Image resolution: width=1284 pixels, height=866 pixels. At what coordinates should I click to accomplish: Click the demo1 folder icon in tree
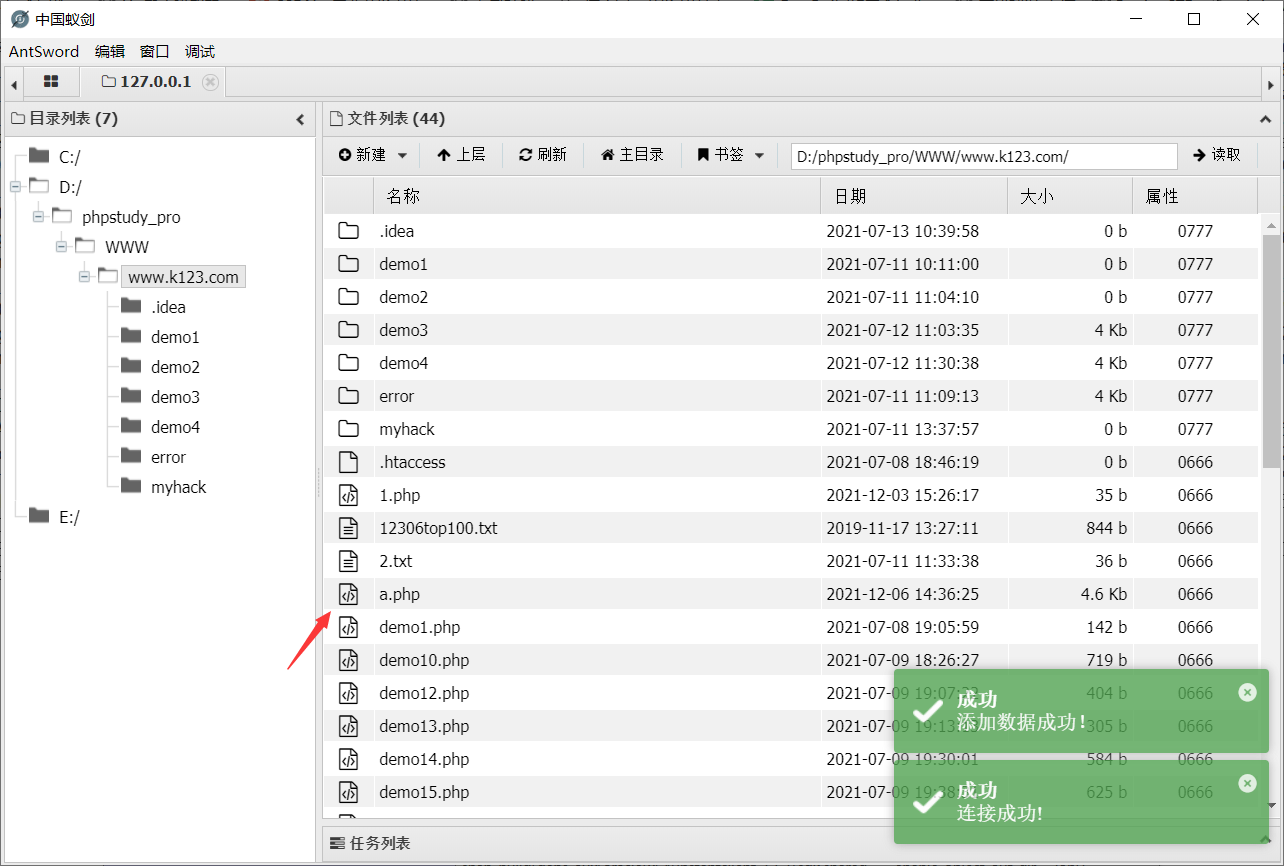point(131,336)
